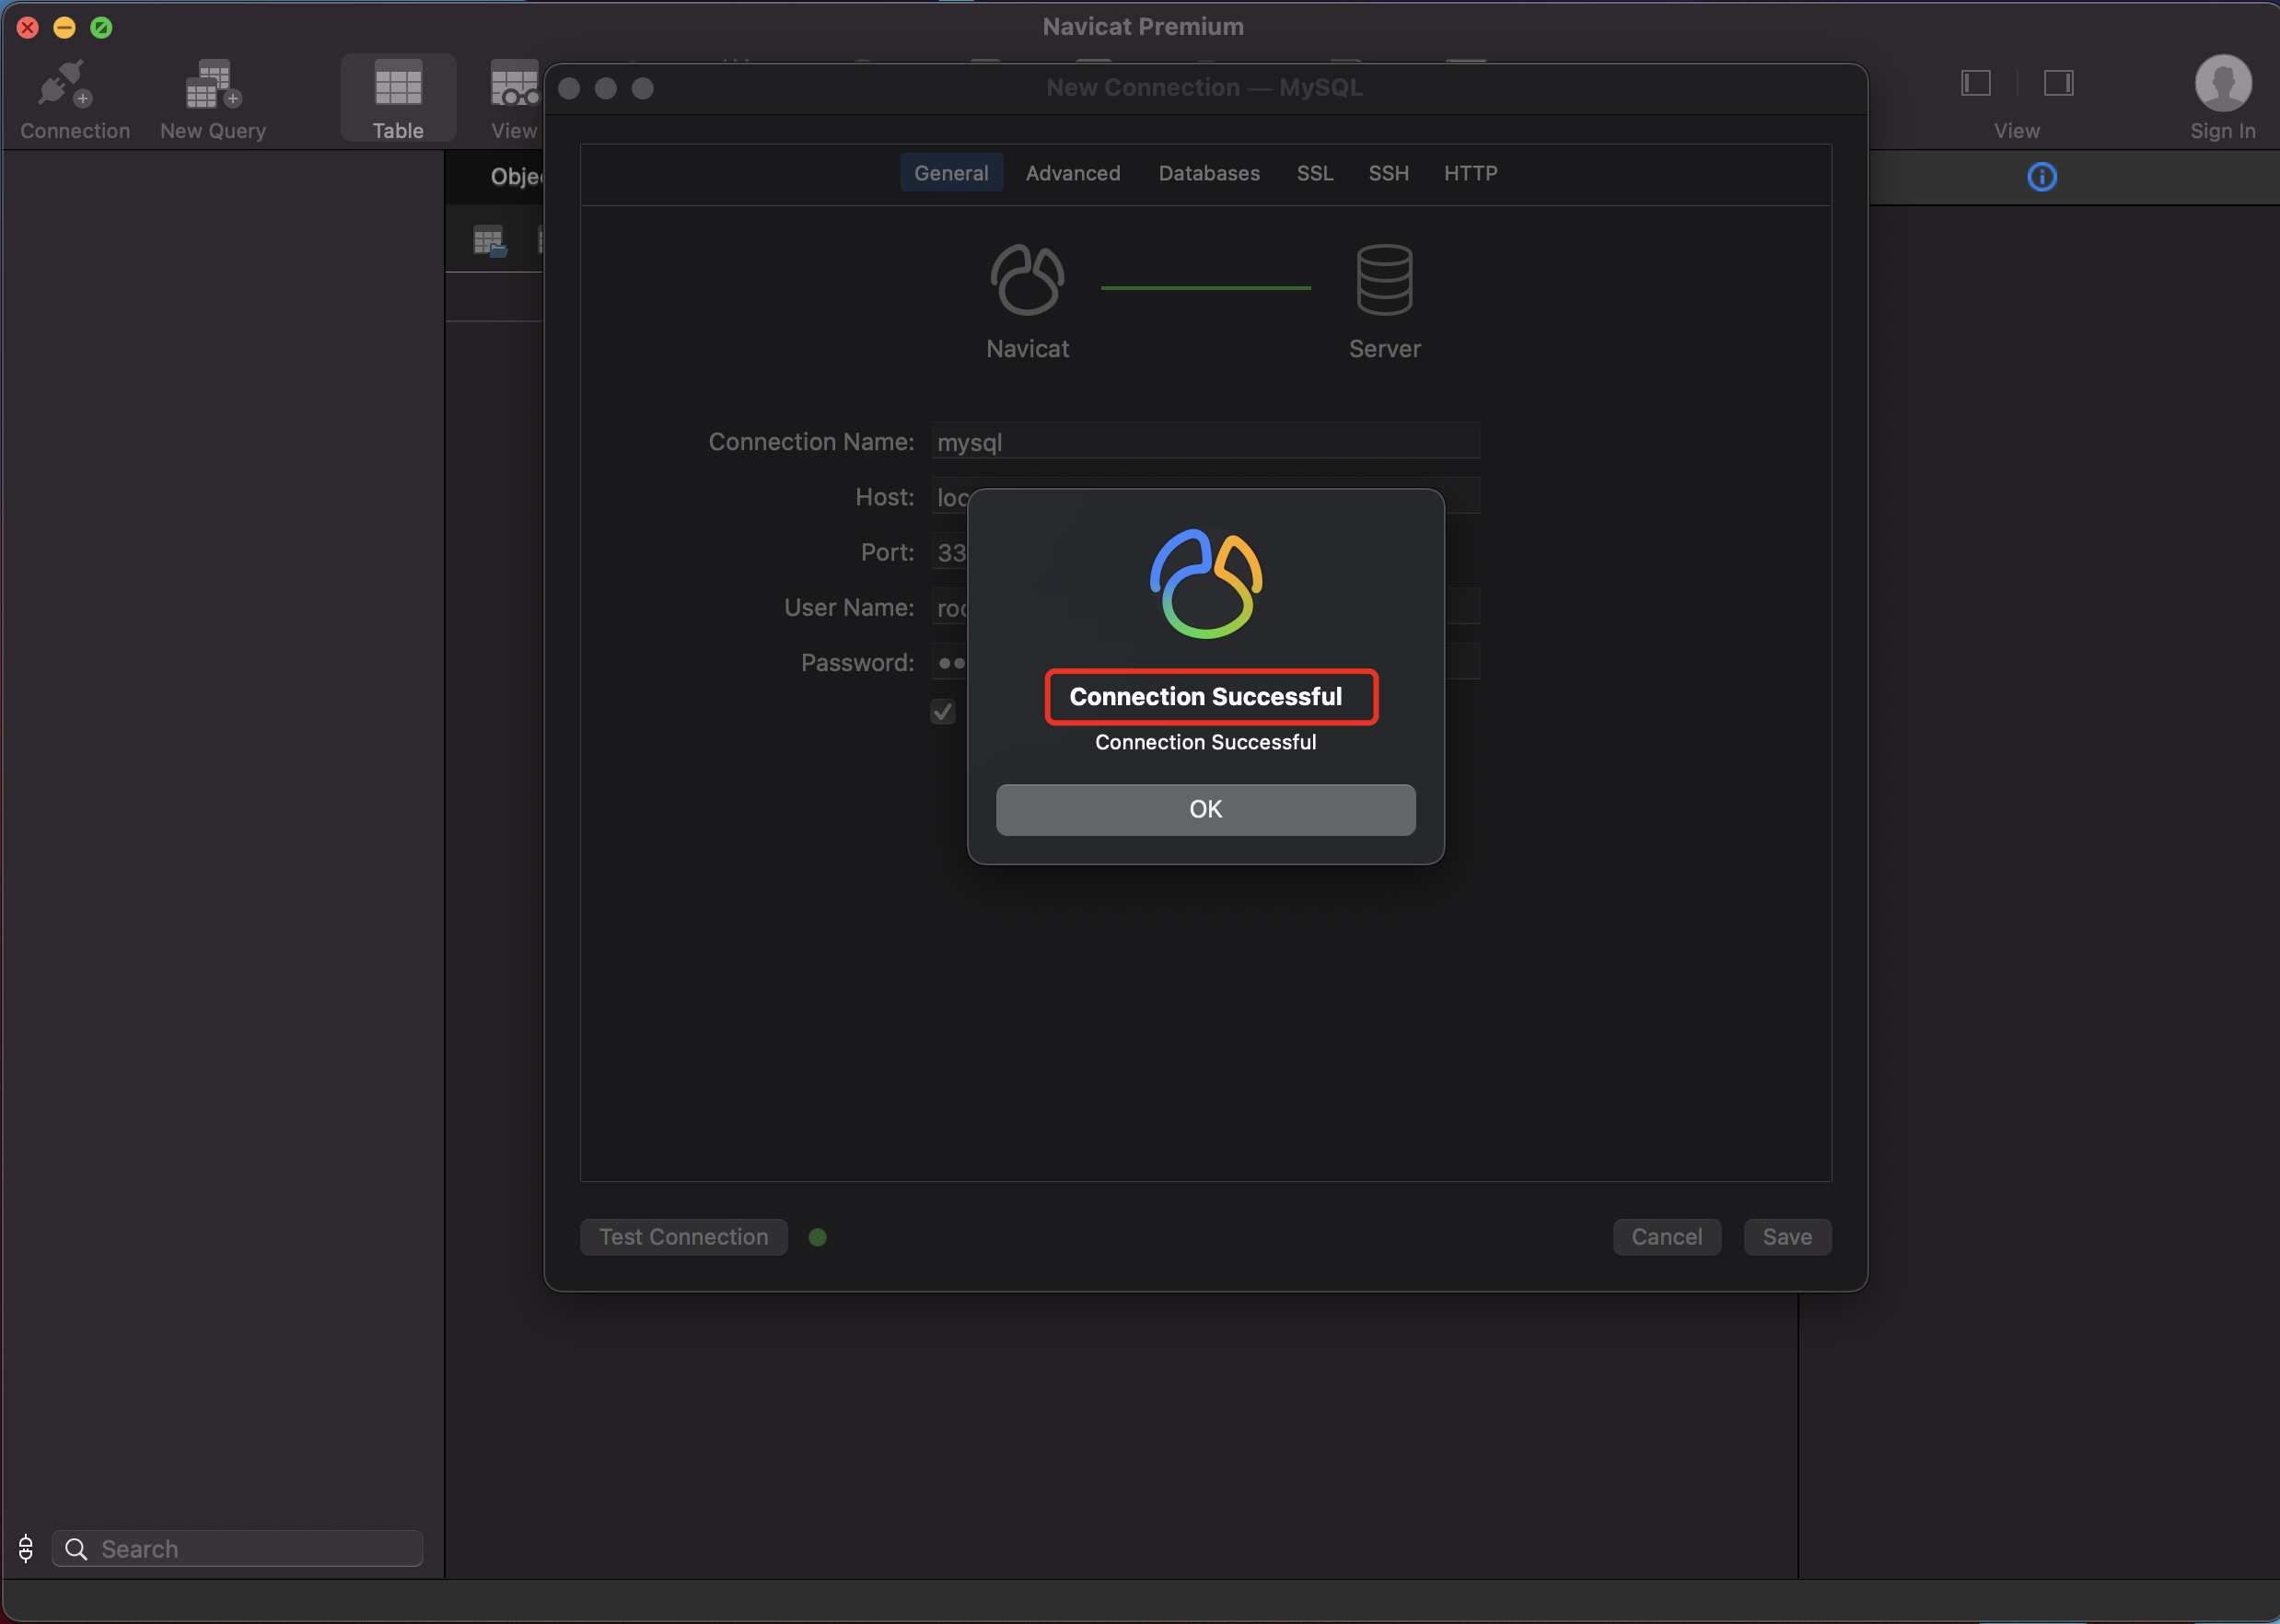2280x1624 pixels.
Task: Click Save in New Connection window
Action: point(1787,1237)
